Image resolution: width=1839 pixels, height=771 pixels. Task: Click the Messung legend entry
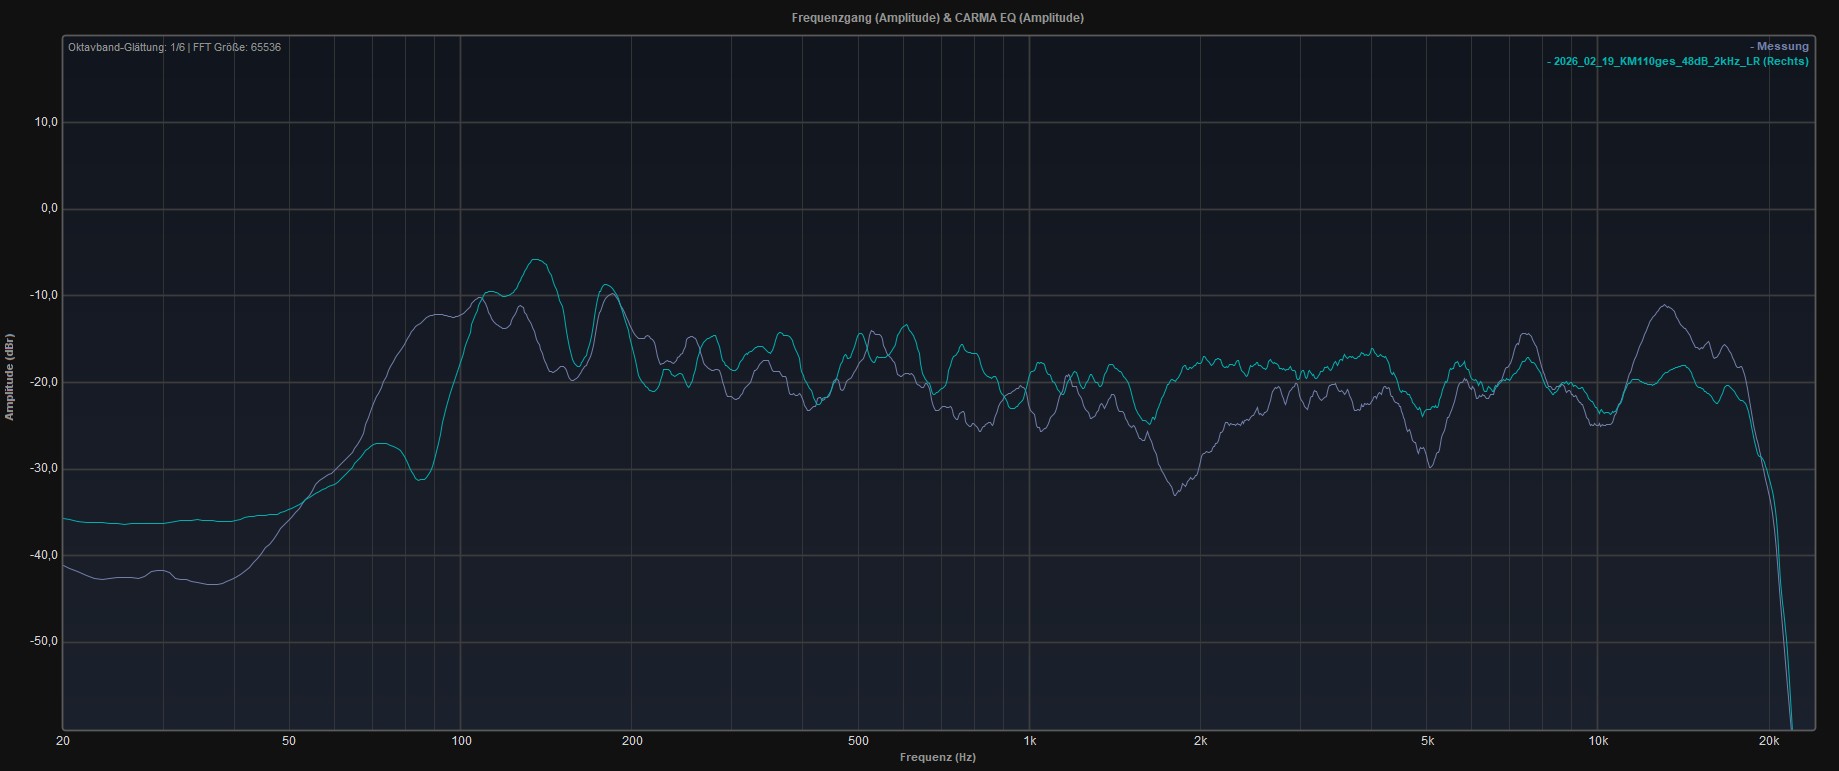click(1781, 46)
